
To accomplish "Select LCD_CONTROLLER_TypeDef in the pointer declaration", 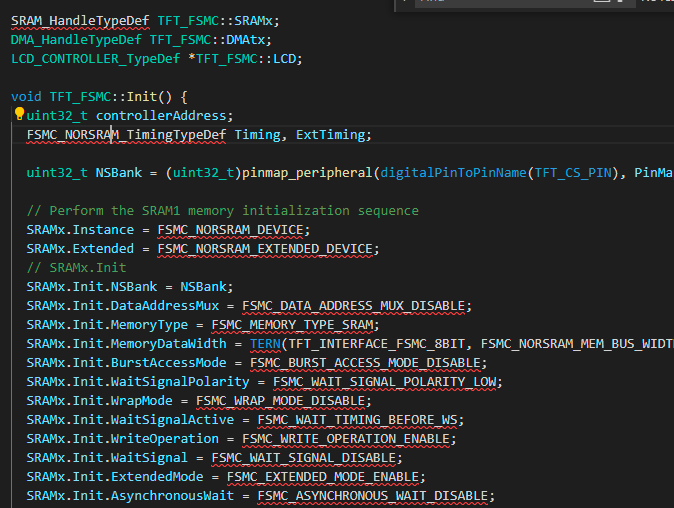I will (95, 59).
